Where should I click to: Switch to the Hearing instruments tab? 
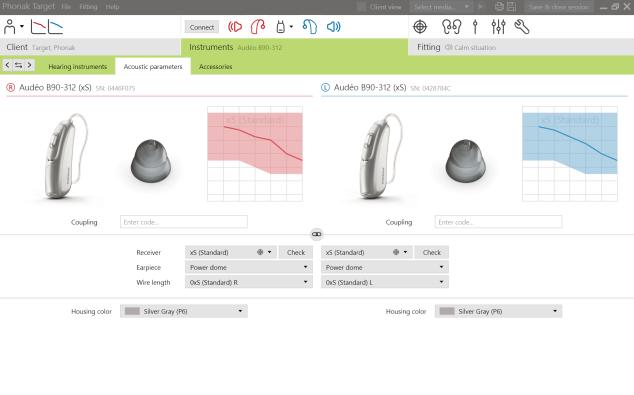[78, 67]
